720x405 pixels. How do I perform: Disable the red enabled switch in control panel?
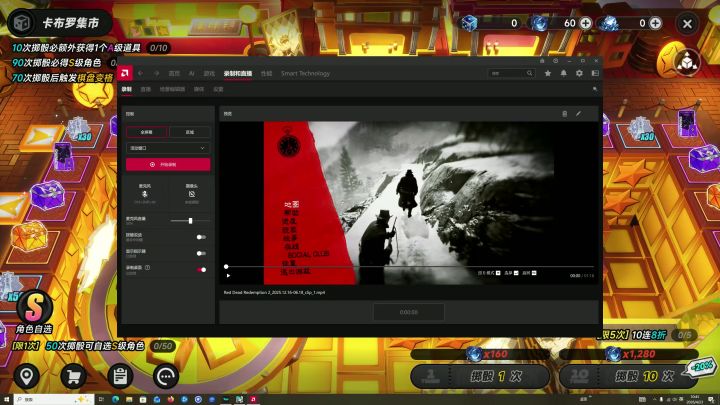(x=201, y=270)
